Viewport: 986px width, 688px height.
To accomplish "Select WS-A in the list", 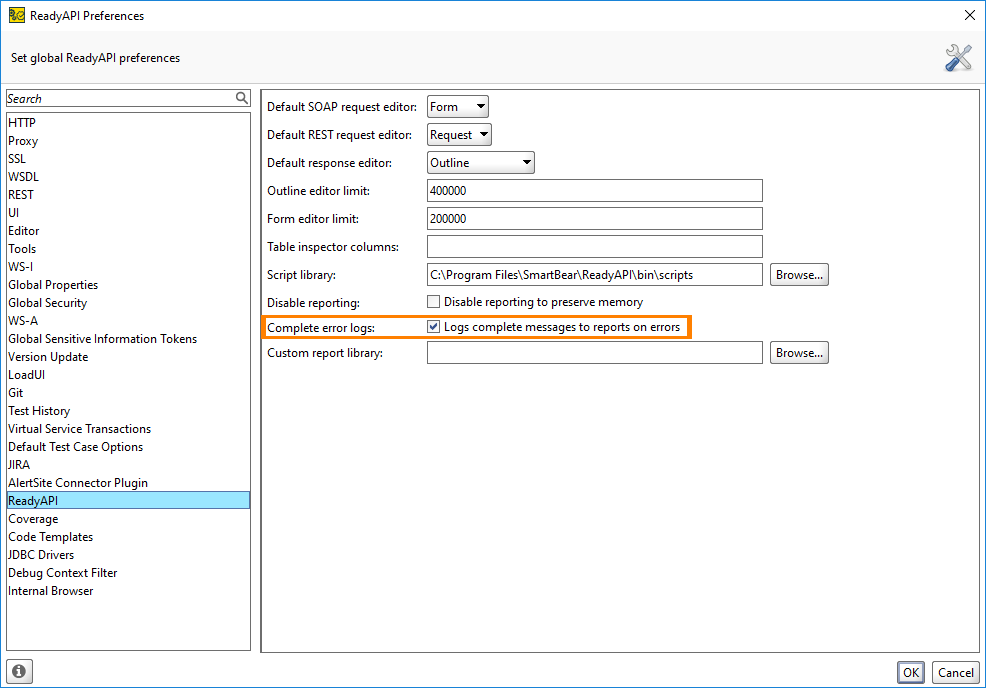I will [x=128, y=321].
